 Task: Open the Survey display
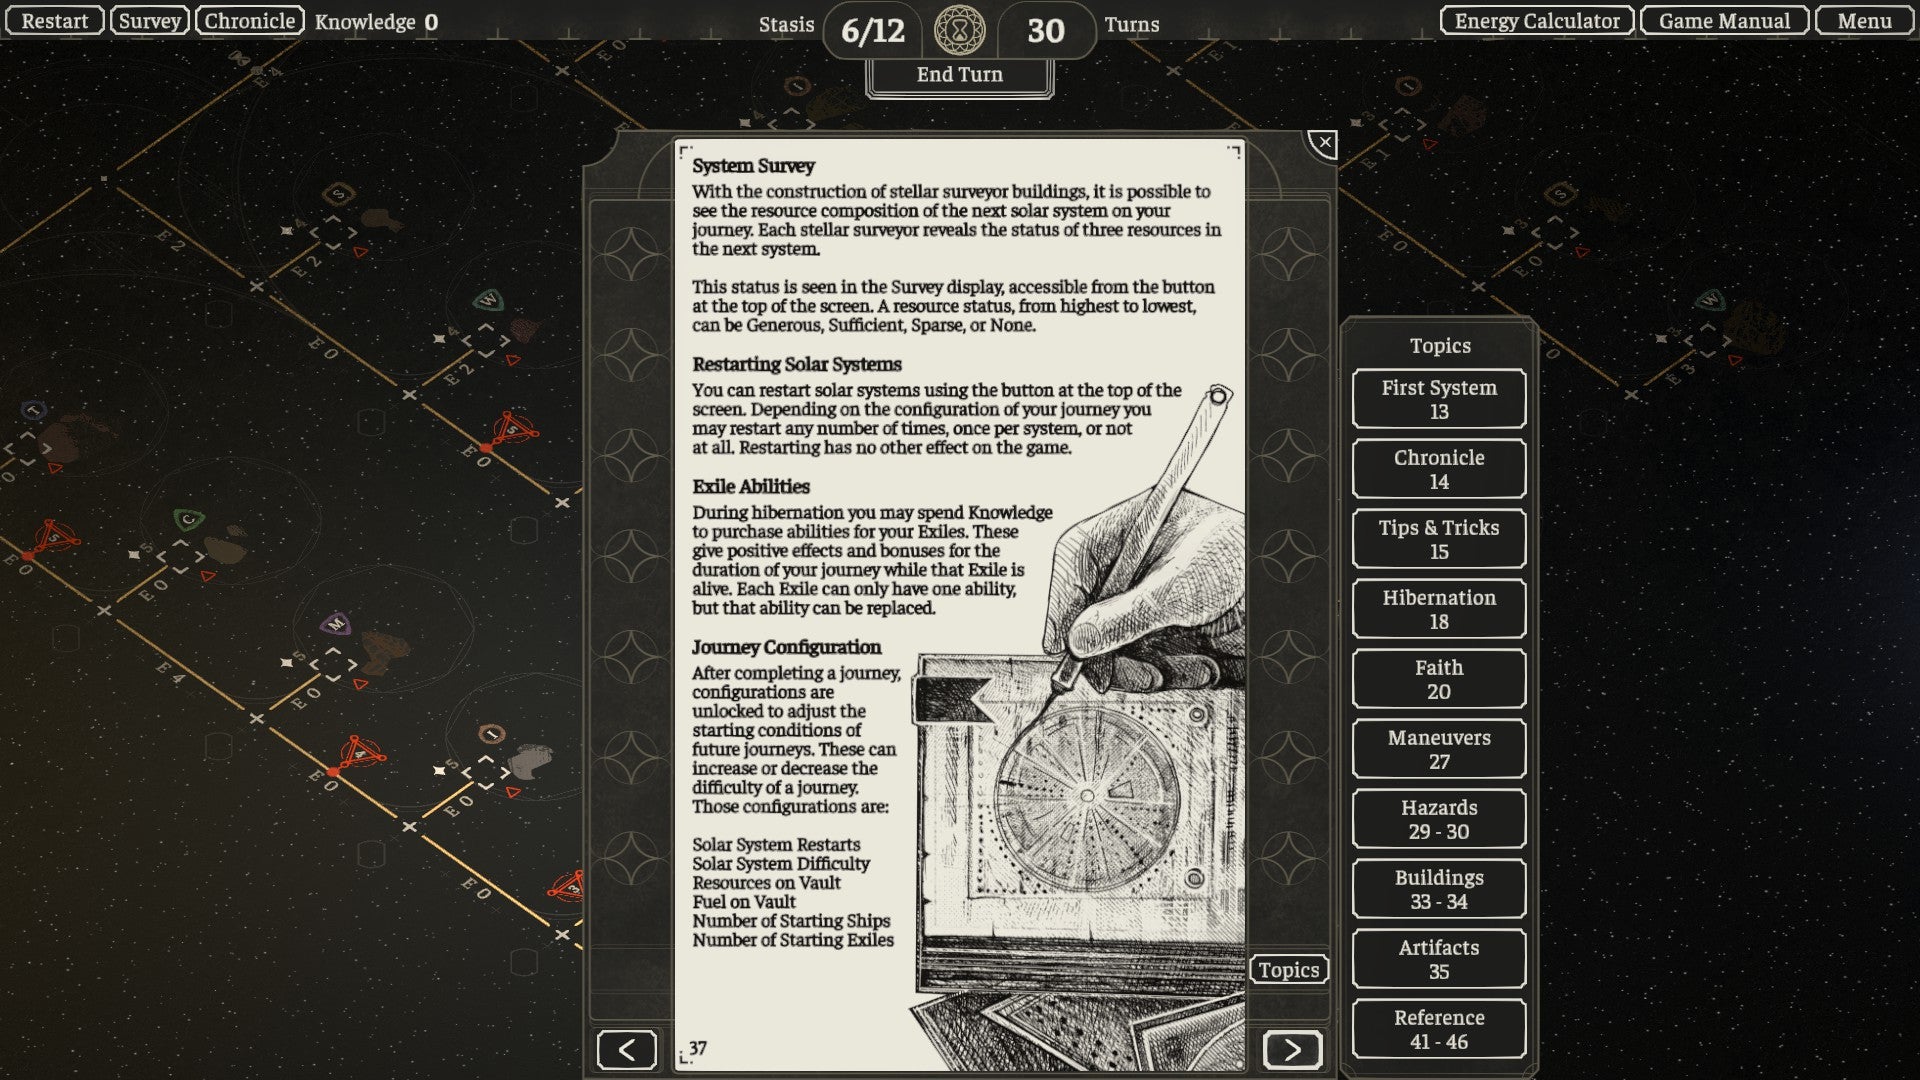click(150, 20)
